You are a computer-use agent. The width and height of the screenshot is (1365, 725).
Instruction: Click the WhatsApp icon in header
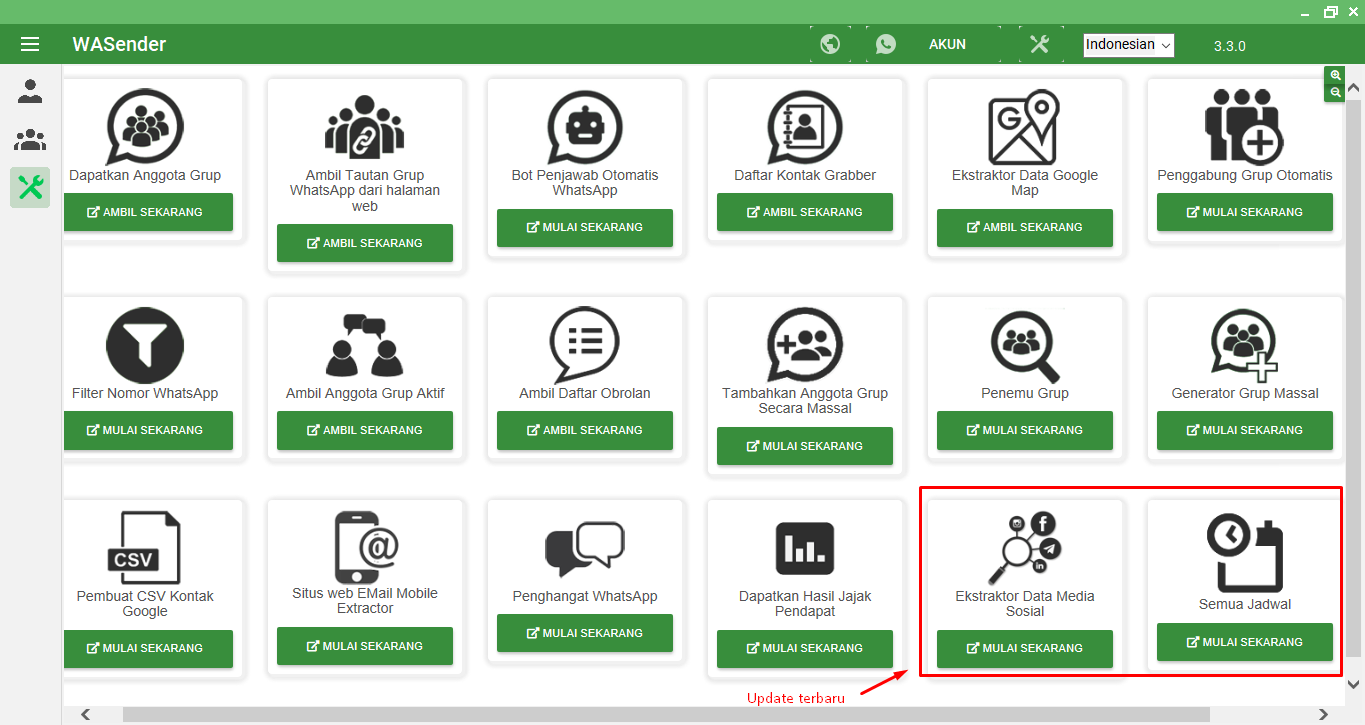point(885,44)
